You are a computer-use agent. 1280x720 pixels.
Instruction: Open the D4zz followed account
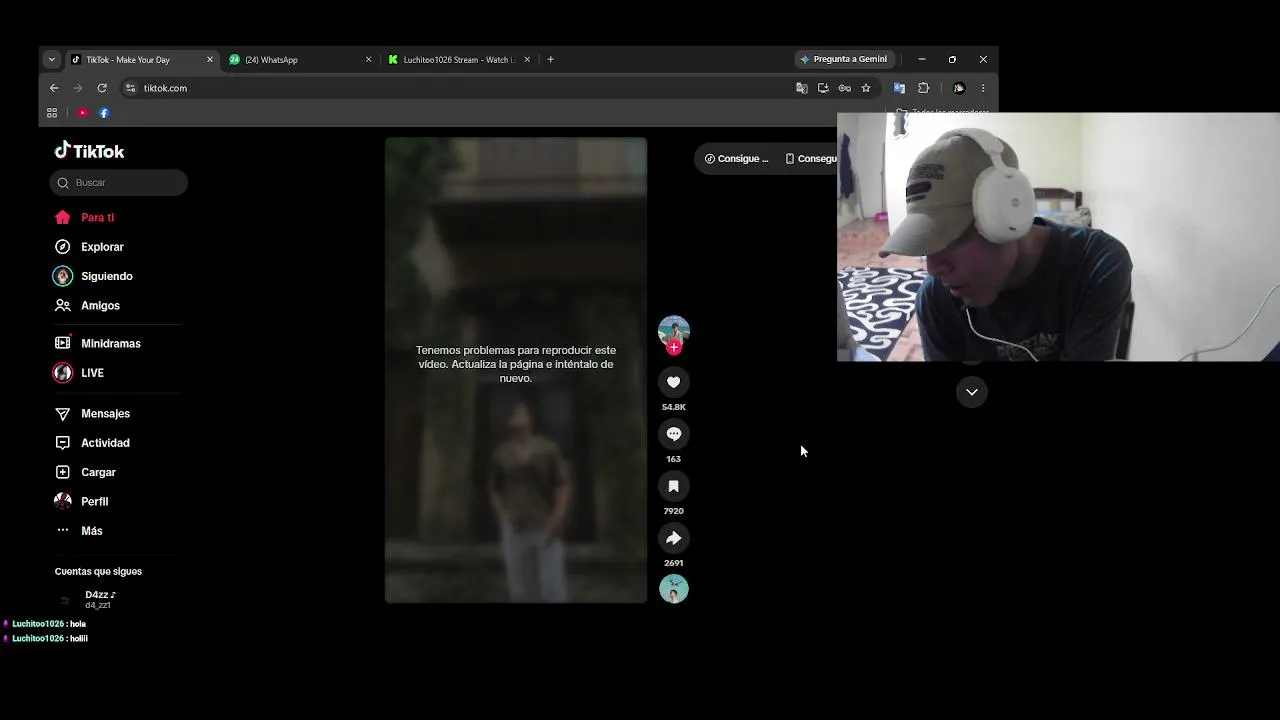(x=100, y=599)
